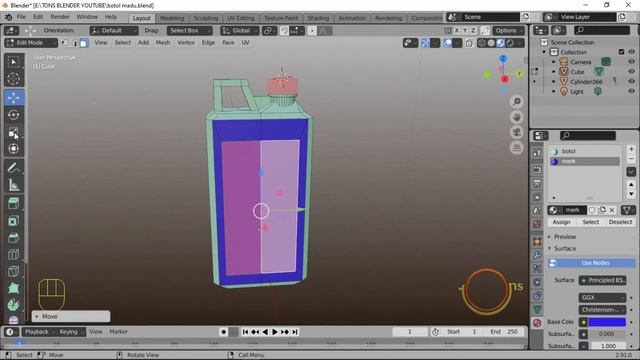Open the Options dropdown
The width and height of the screenshot is (640, 360).
(x=509, y=31)
